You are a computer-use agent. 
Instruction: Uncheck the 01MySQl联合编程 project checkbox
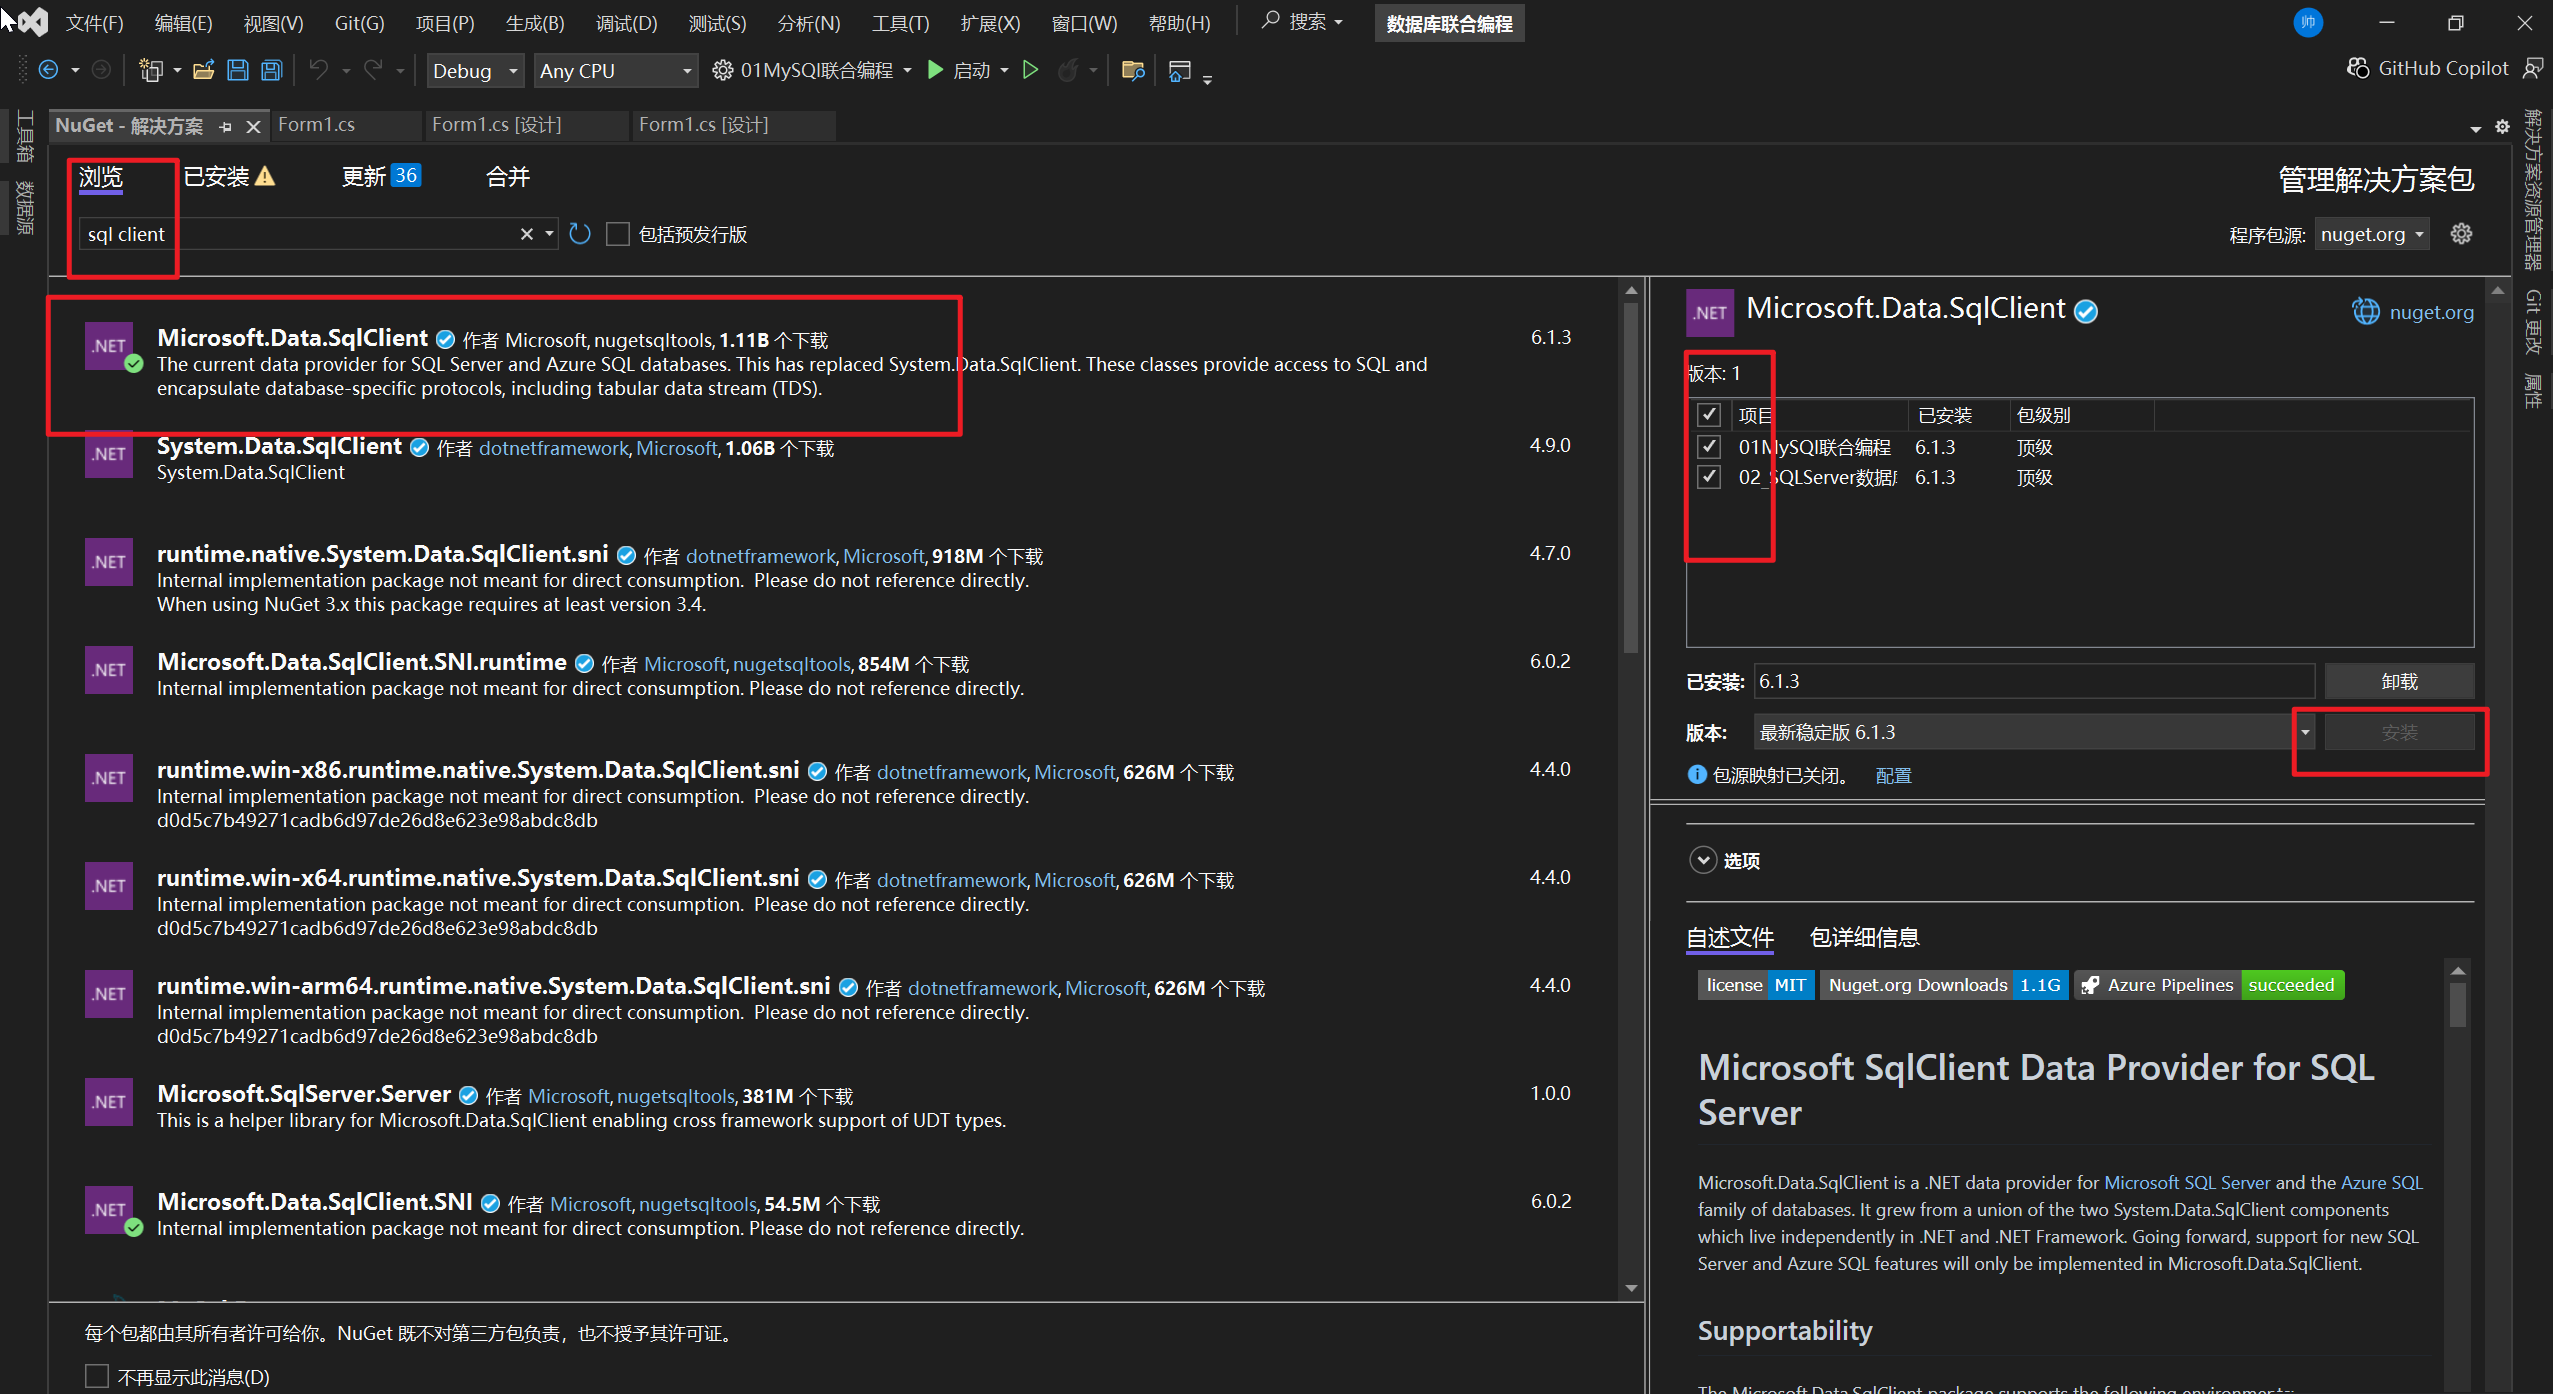tap(1708, 447)
